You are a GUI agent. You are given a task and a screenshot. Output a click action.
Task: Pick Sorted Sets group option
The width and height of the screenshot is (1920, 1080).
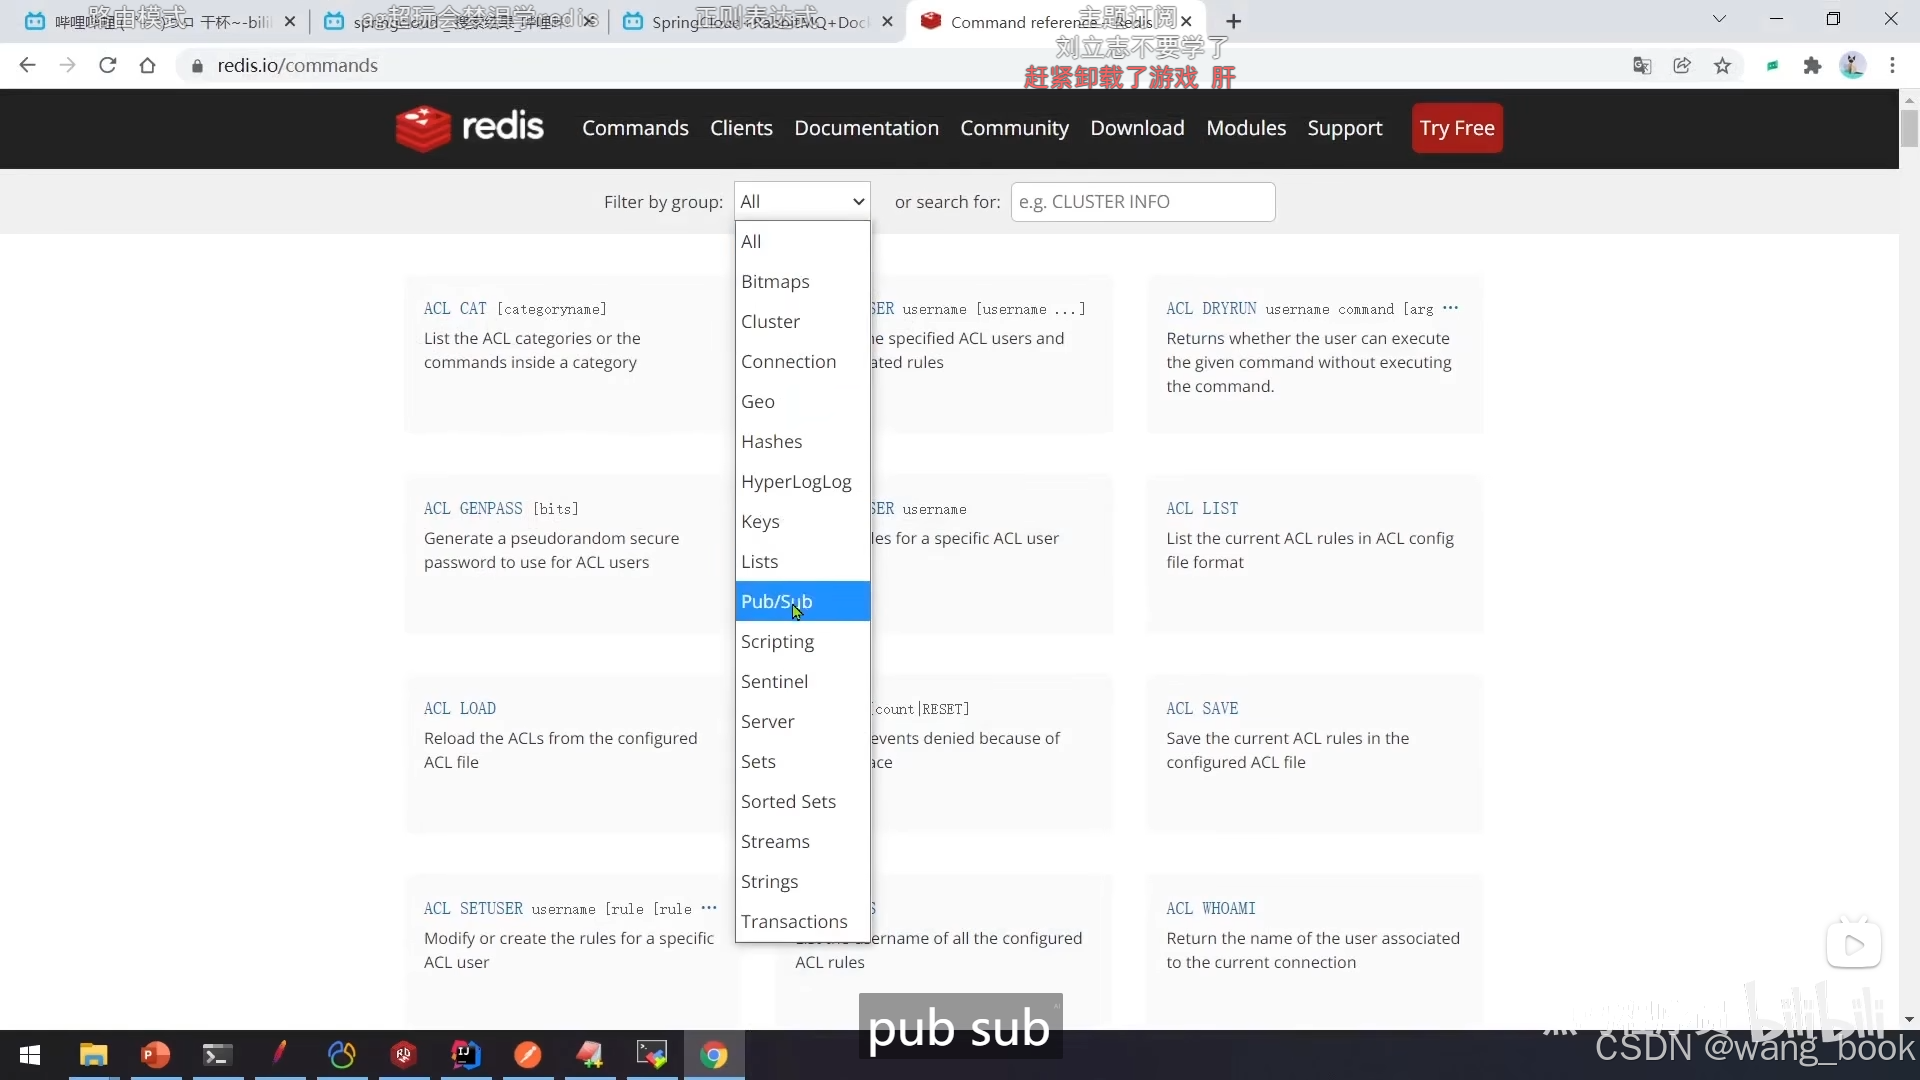point(803,801)
